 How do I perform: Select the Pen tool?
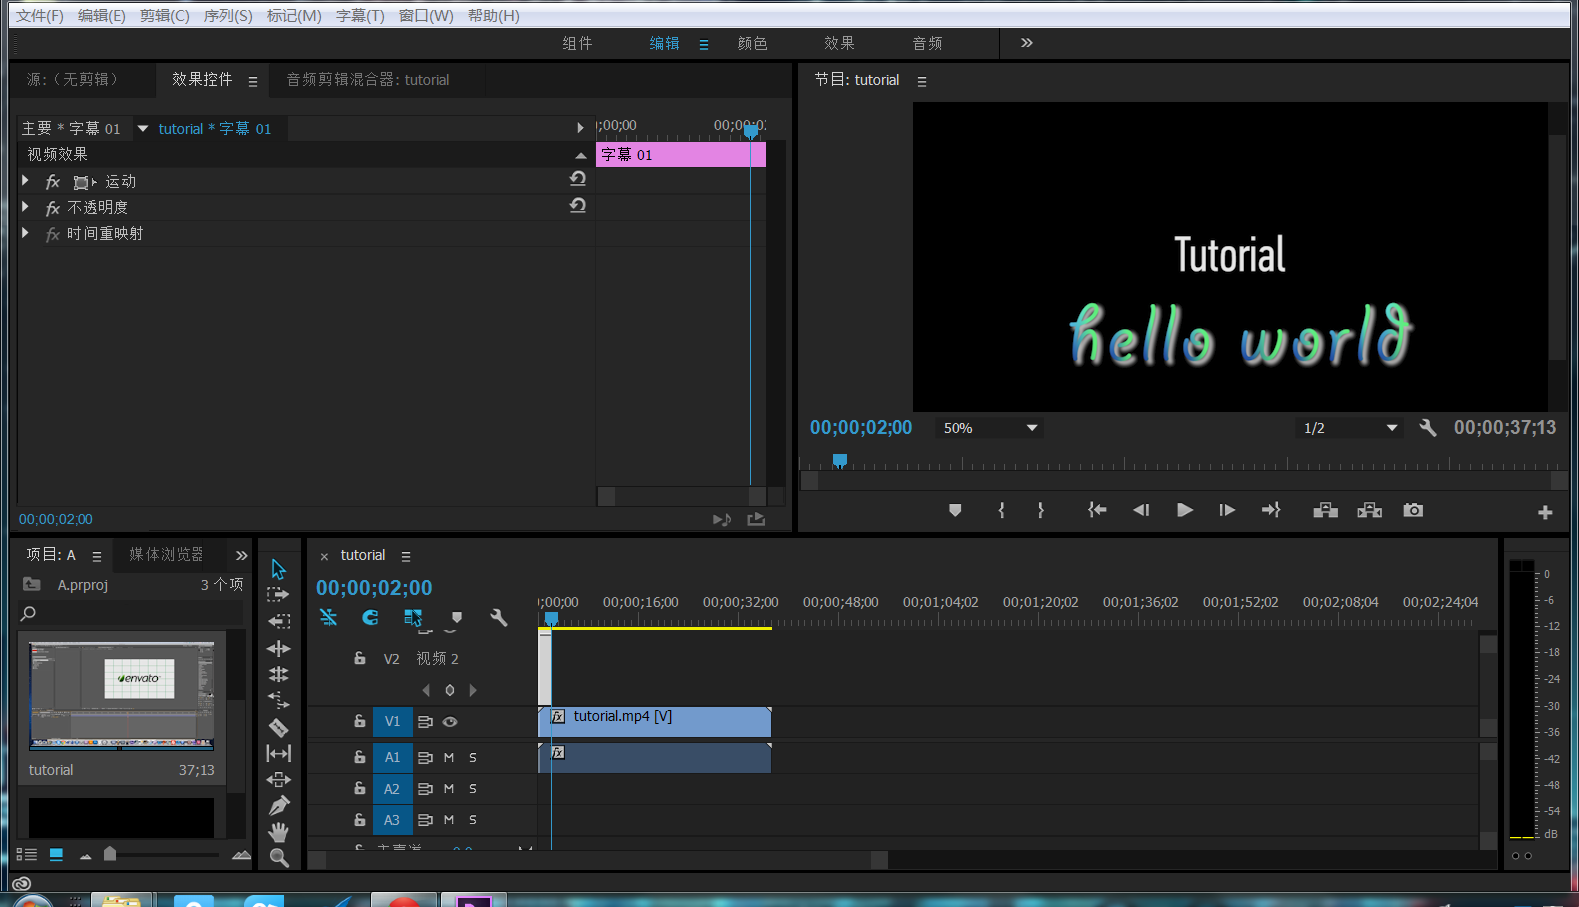279,805
